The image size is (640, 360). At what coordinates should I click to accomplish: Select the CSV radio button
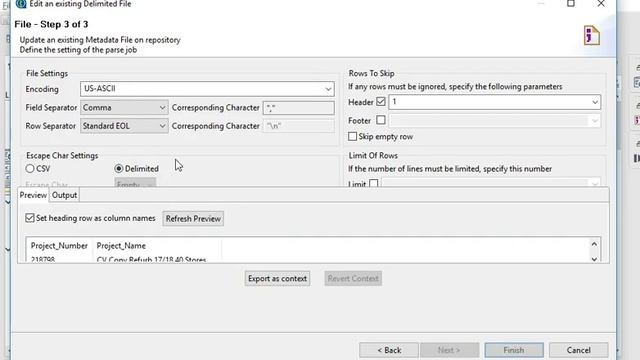(x=30, y=169)
